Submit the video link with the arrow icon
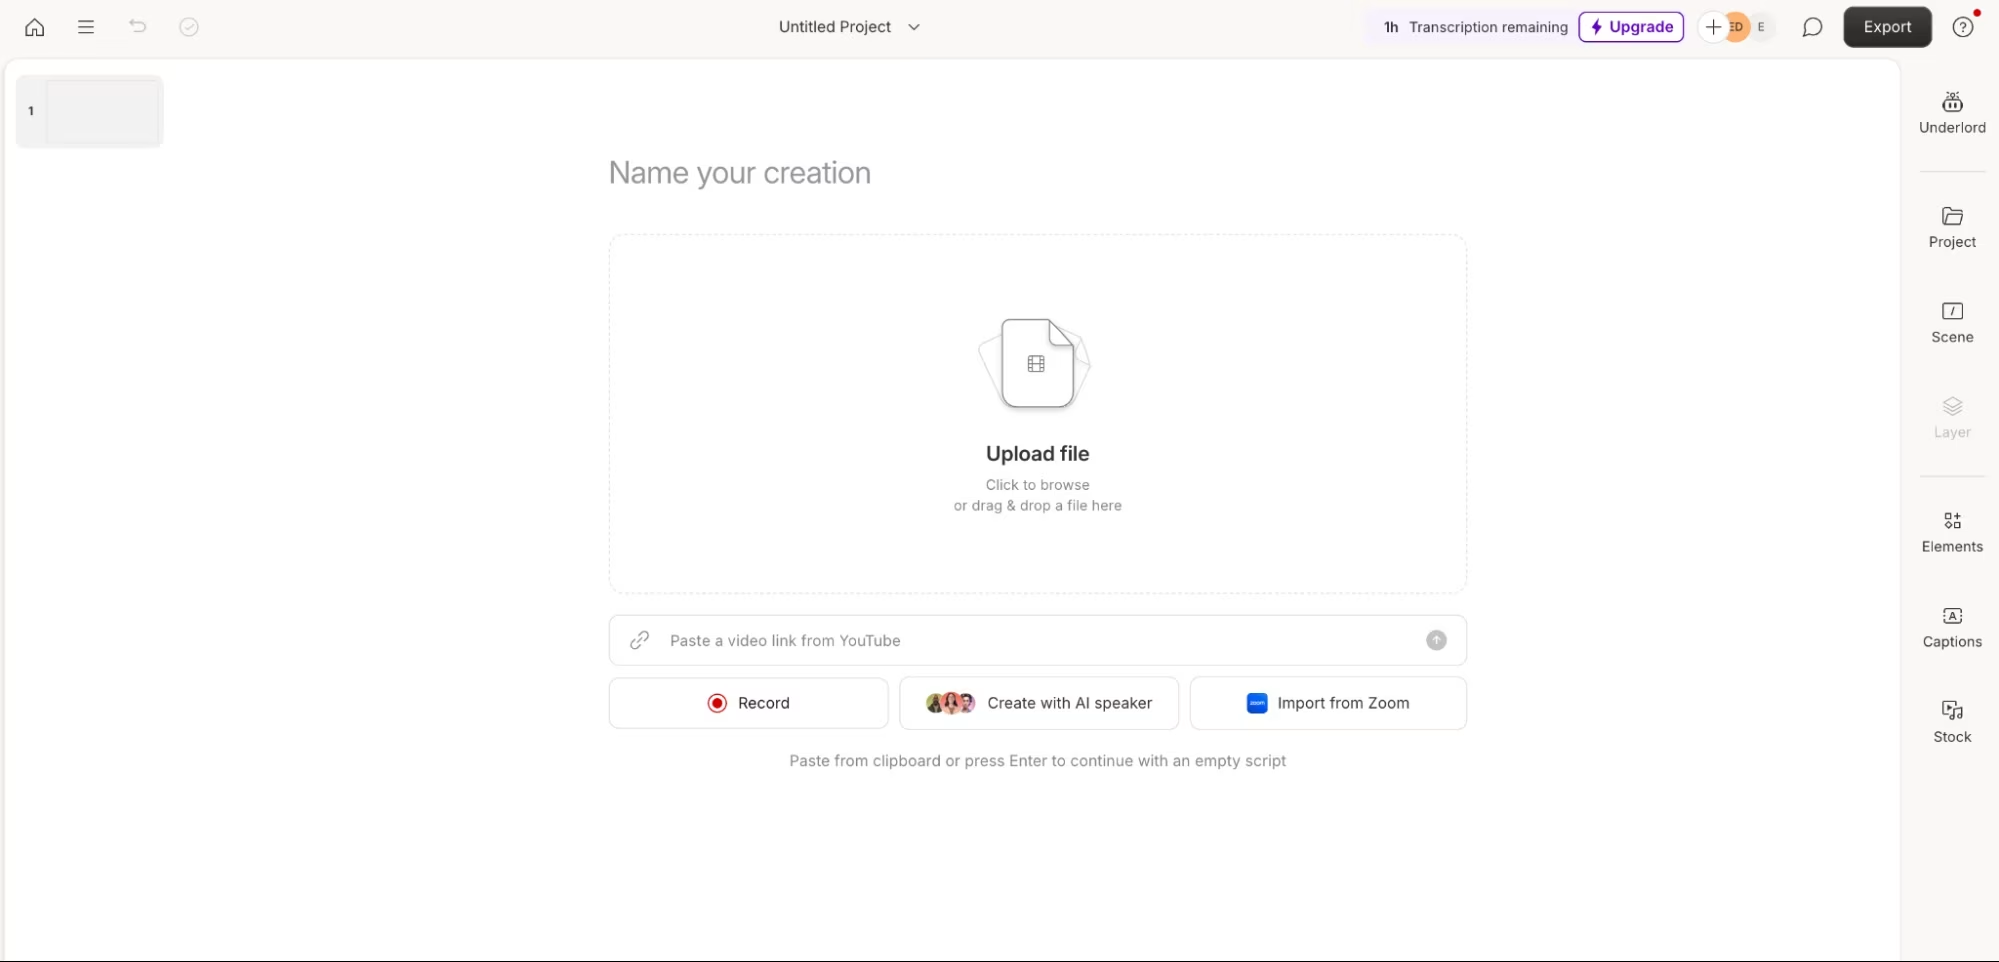Image resolution: width=1999 pixels, height=962 pixels. click(x=1436, y=640)
